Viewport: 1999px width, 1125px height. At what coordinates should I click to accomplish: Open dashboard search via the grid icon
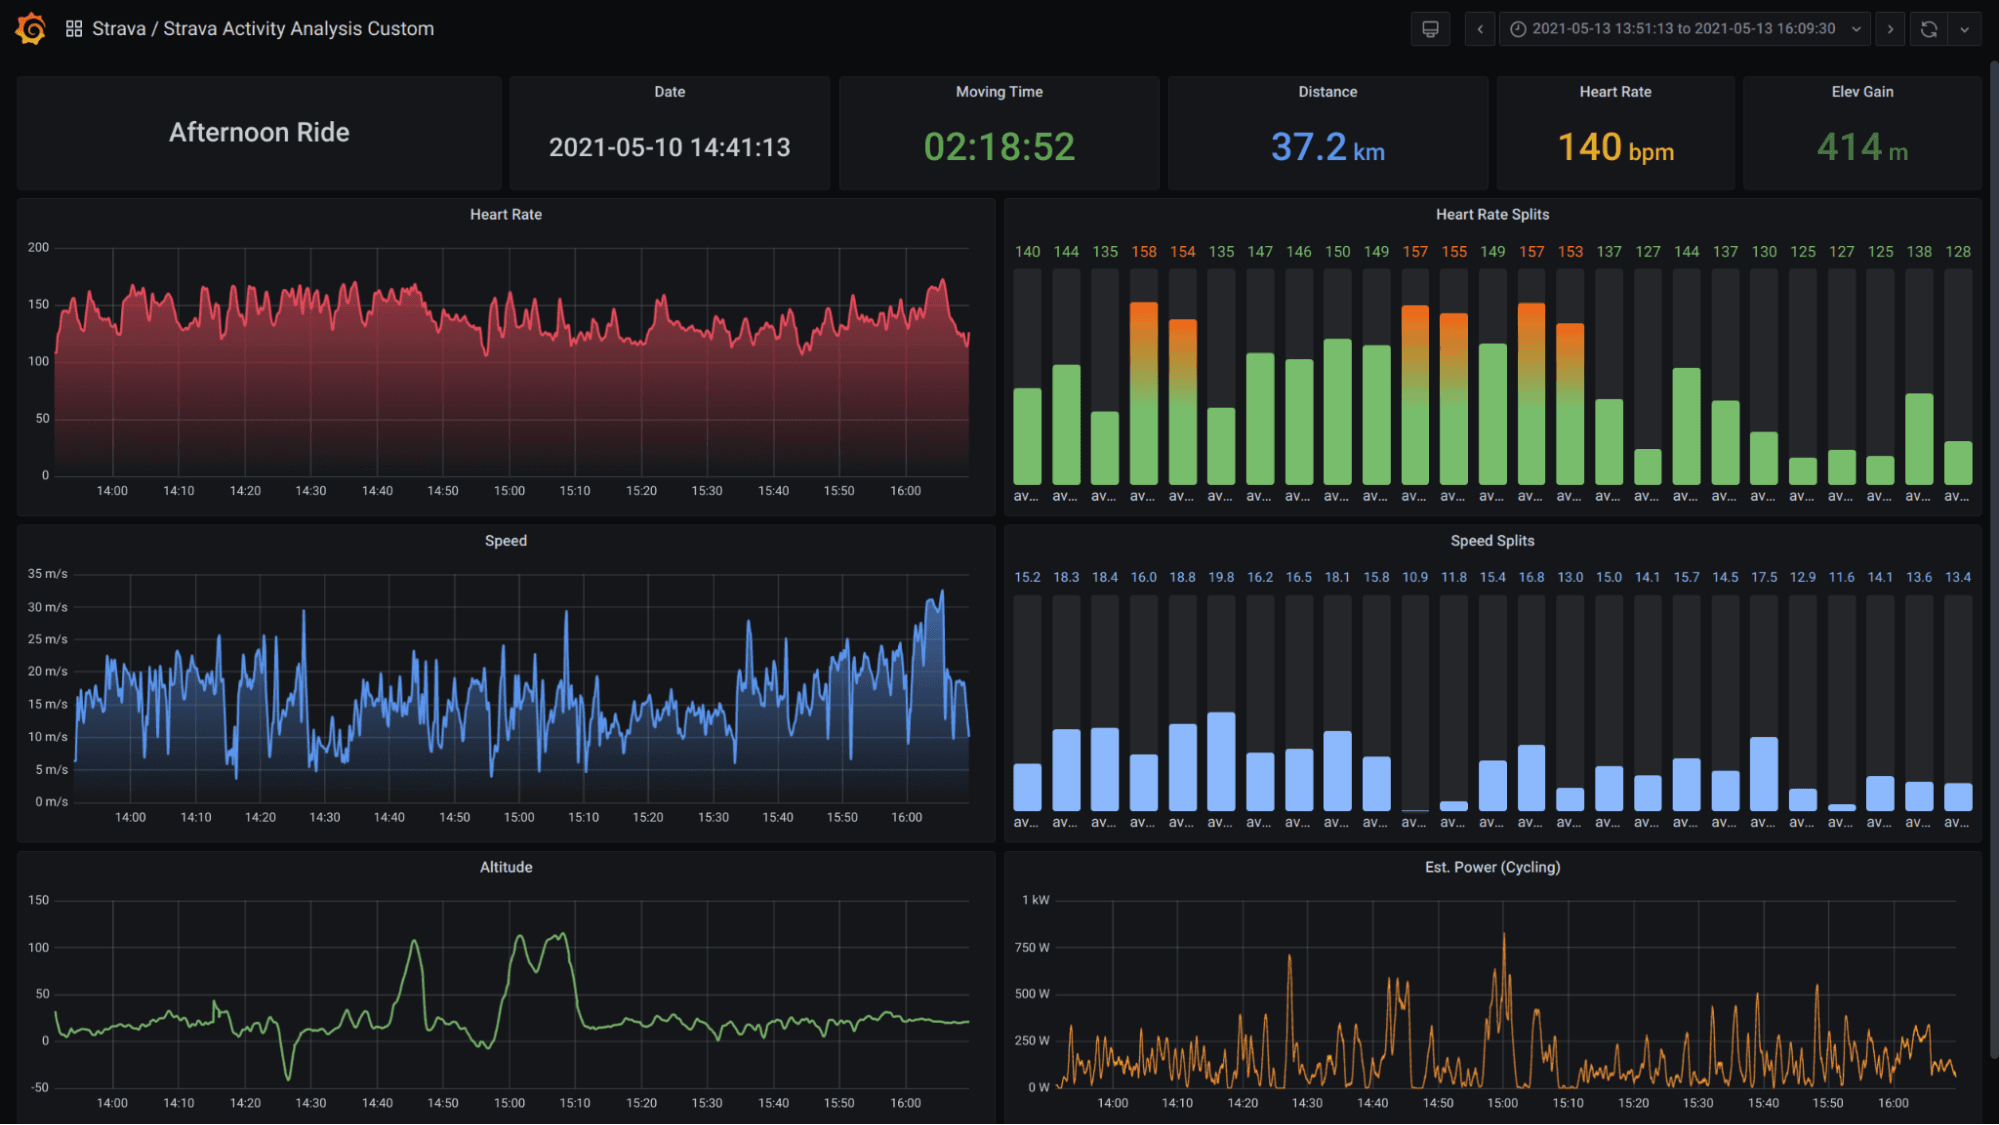tap(73, 28)
